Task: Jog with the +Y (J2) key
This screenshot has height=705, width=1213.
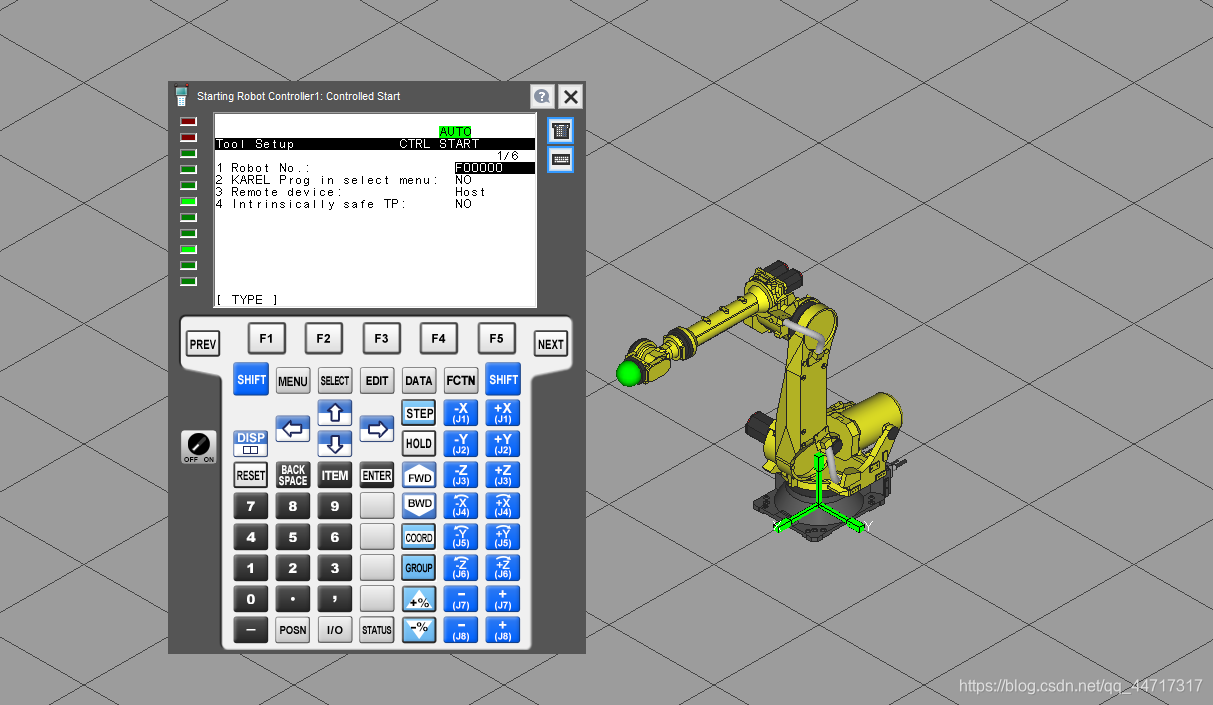Action: pos(503,444)
